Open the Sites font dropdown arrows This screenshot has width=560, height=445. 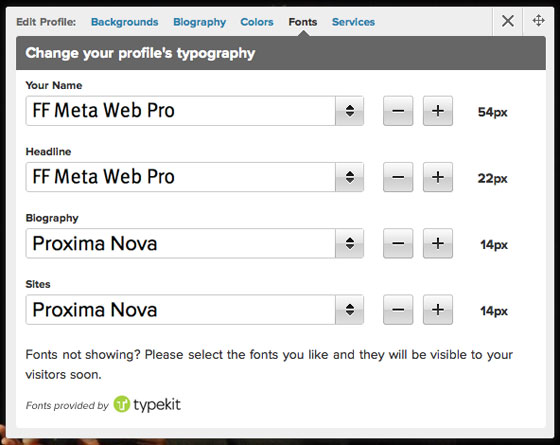350,310
